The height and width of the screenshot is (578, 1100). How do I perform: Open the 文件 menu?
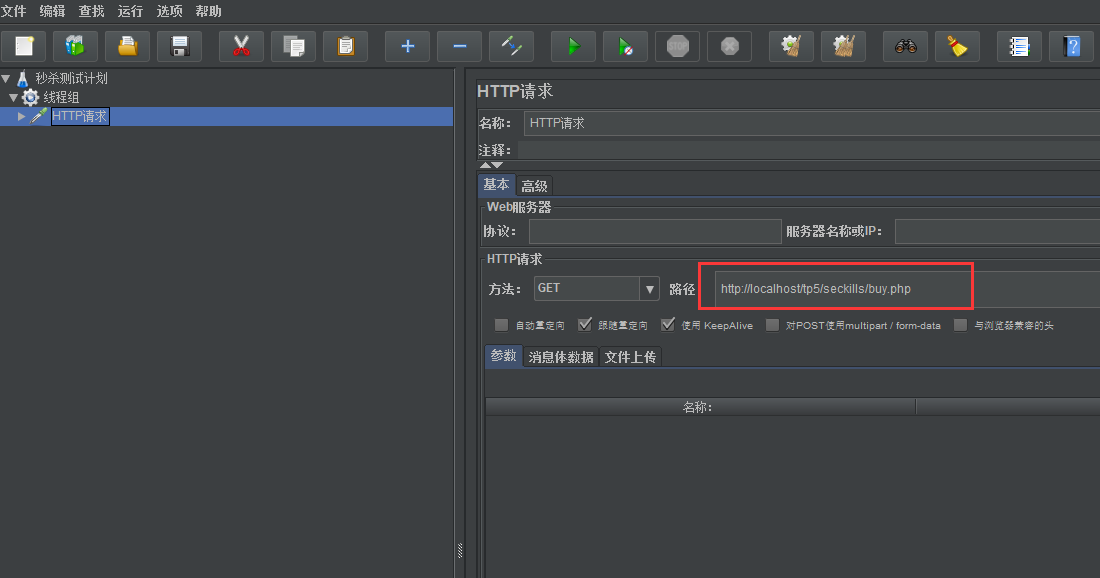13,11
